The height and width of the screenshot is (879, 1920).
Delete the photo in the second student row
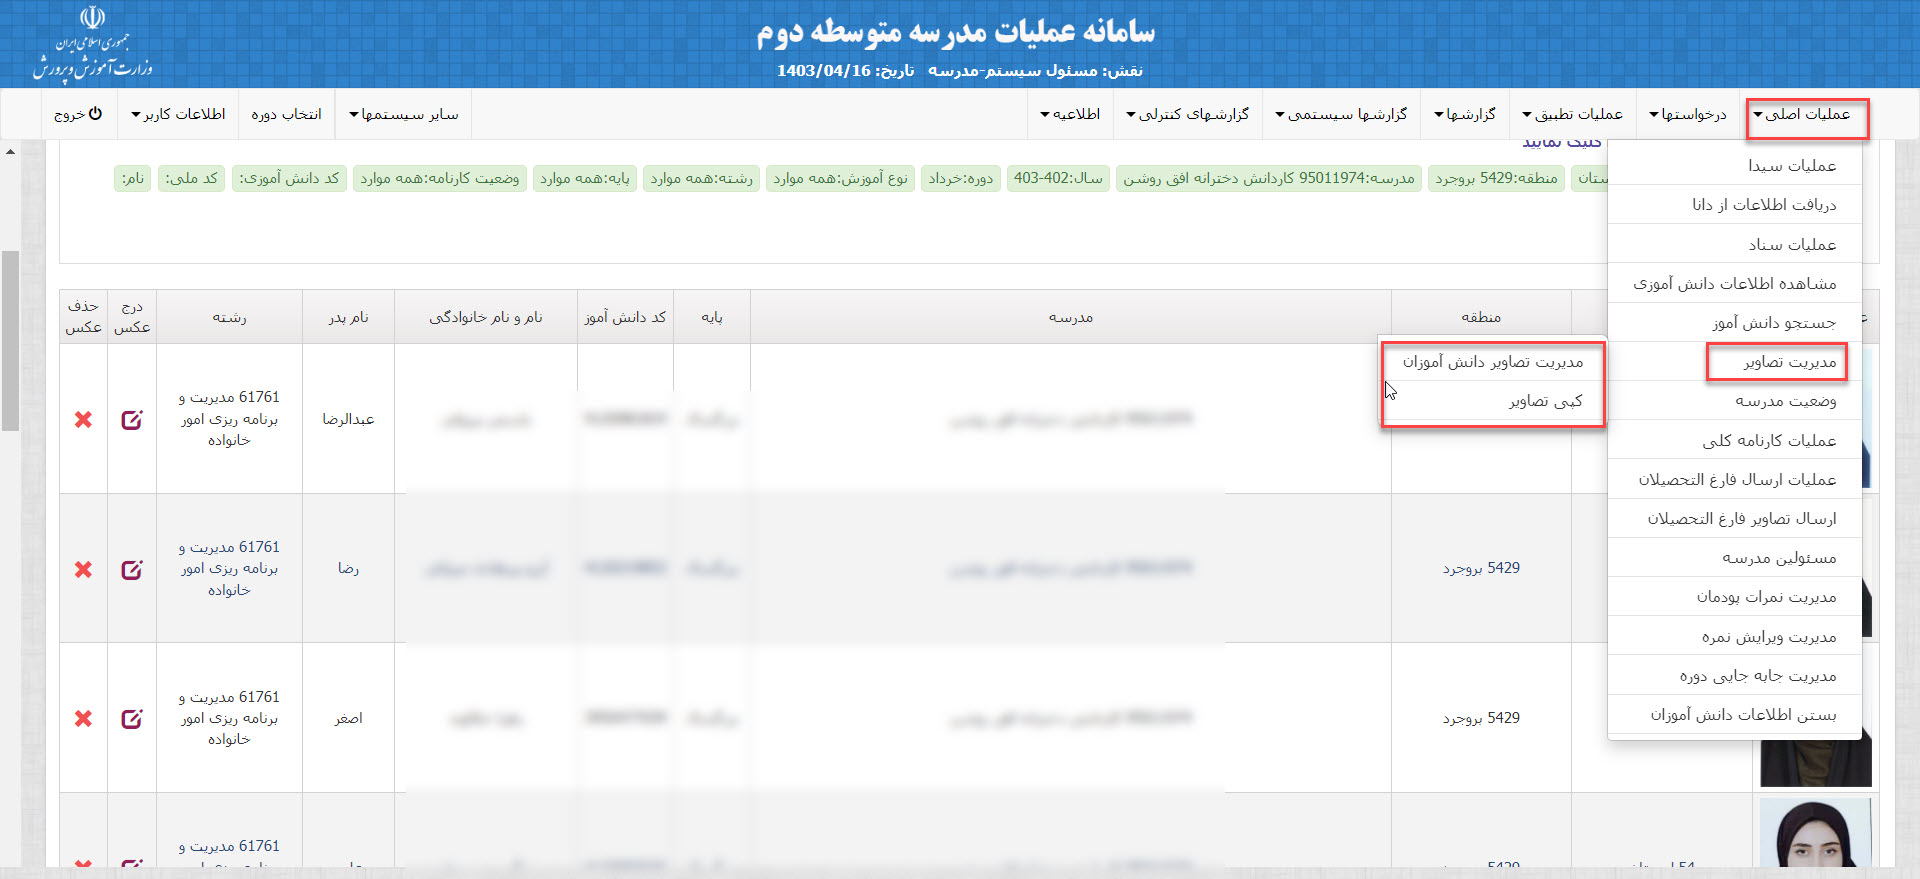tap(83, 570)
